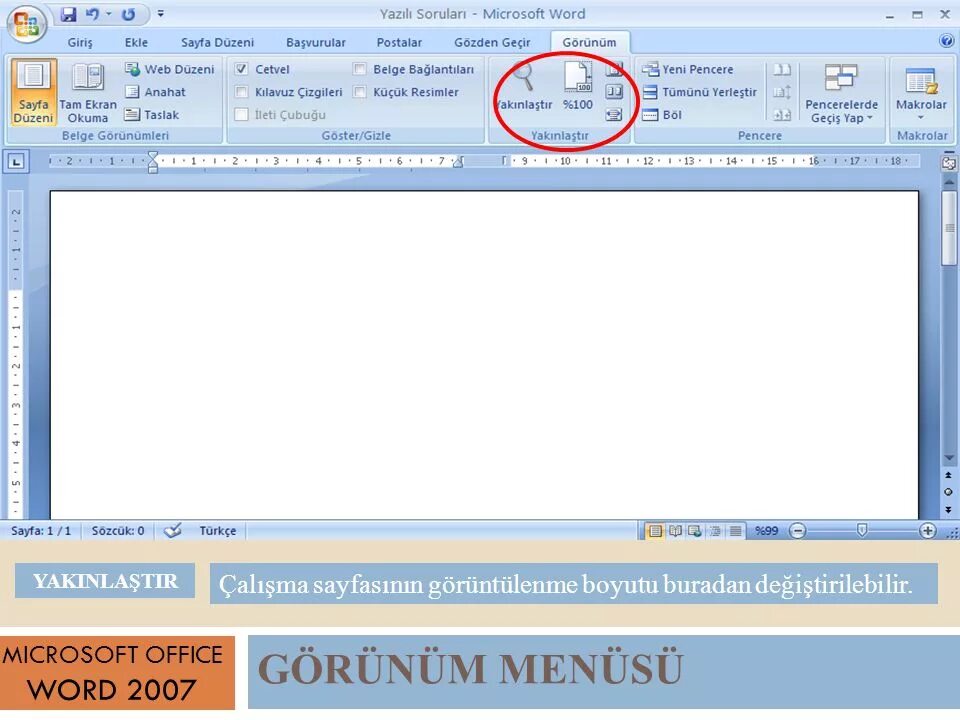Click Sayfa: 1 / 1 status indicator
Screen dimensions: 960x720
[x=41, y=531]
